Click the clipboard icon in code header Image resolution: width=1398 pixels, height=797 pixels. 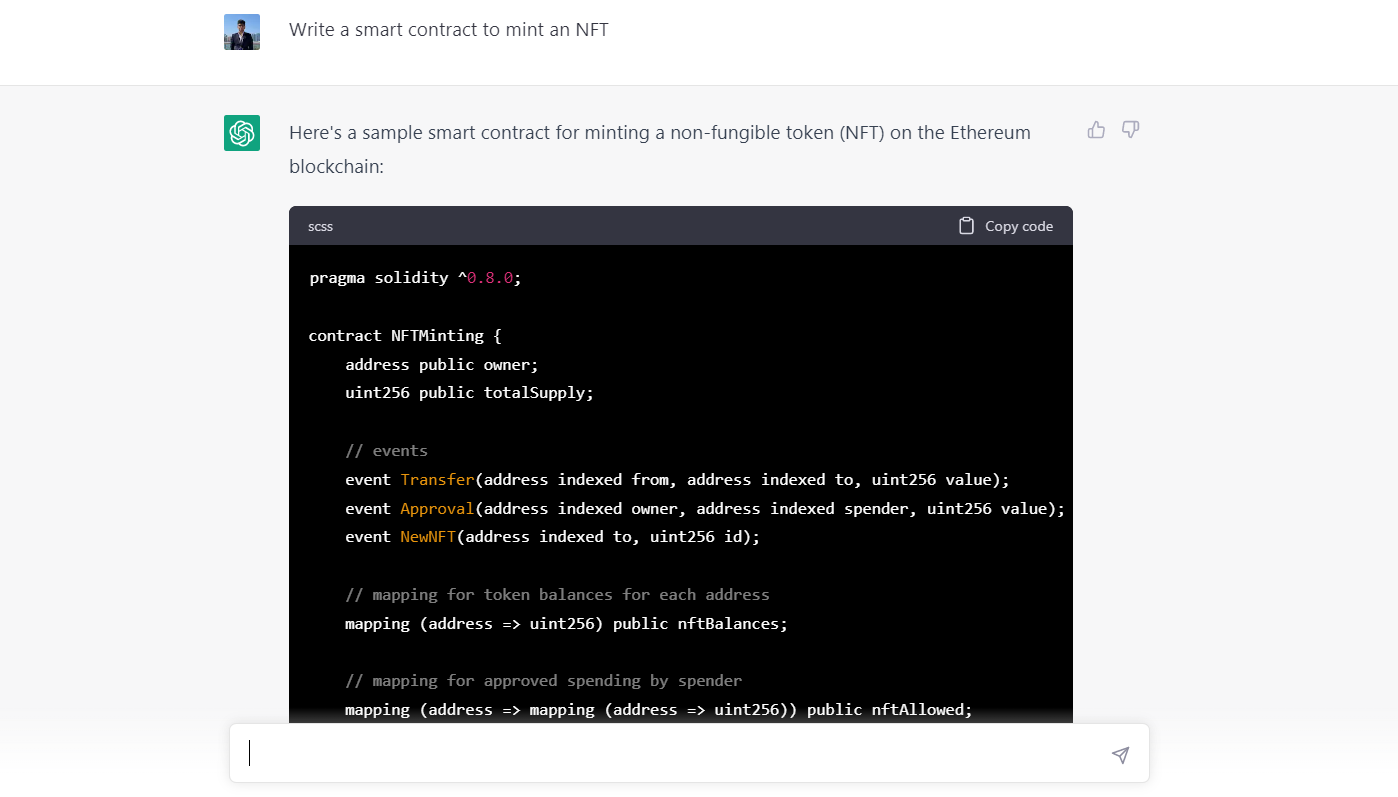click(966, 226)
